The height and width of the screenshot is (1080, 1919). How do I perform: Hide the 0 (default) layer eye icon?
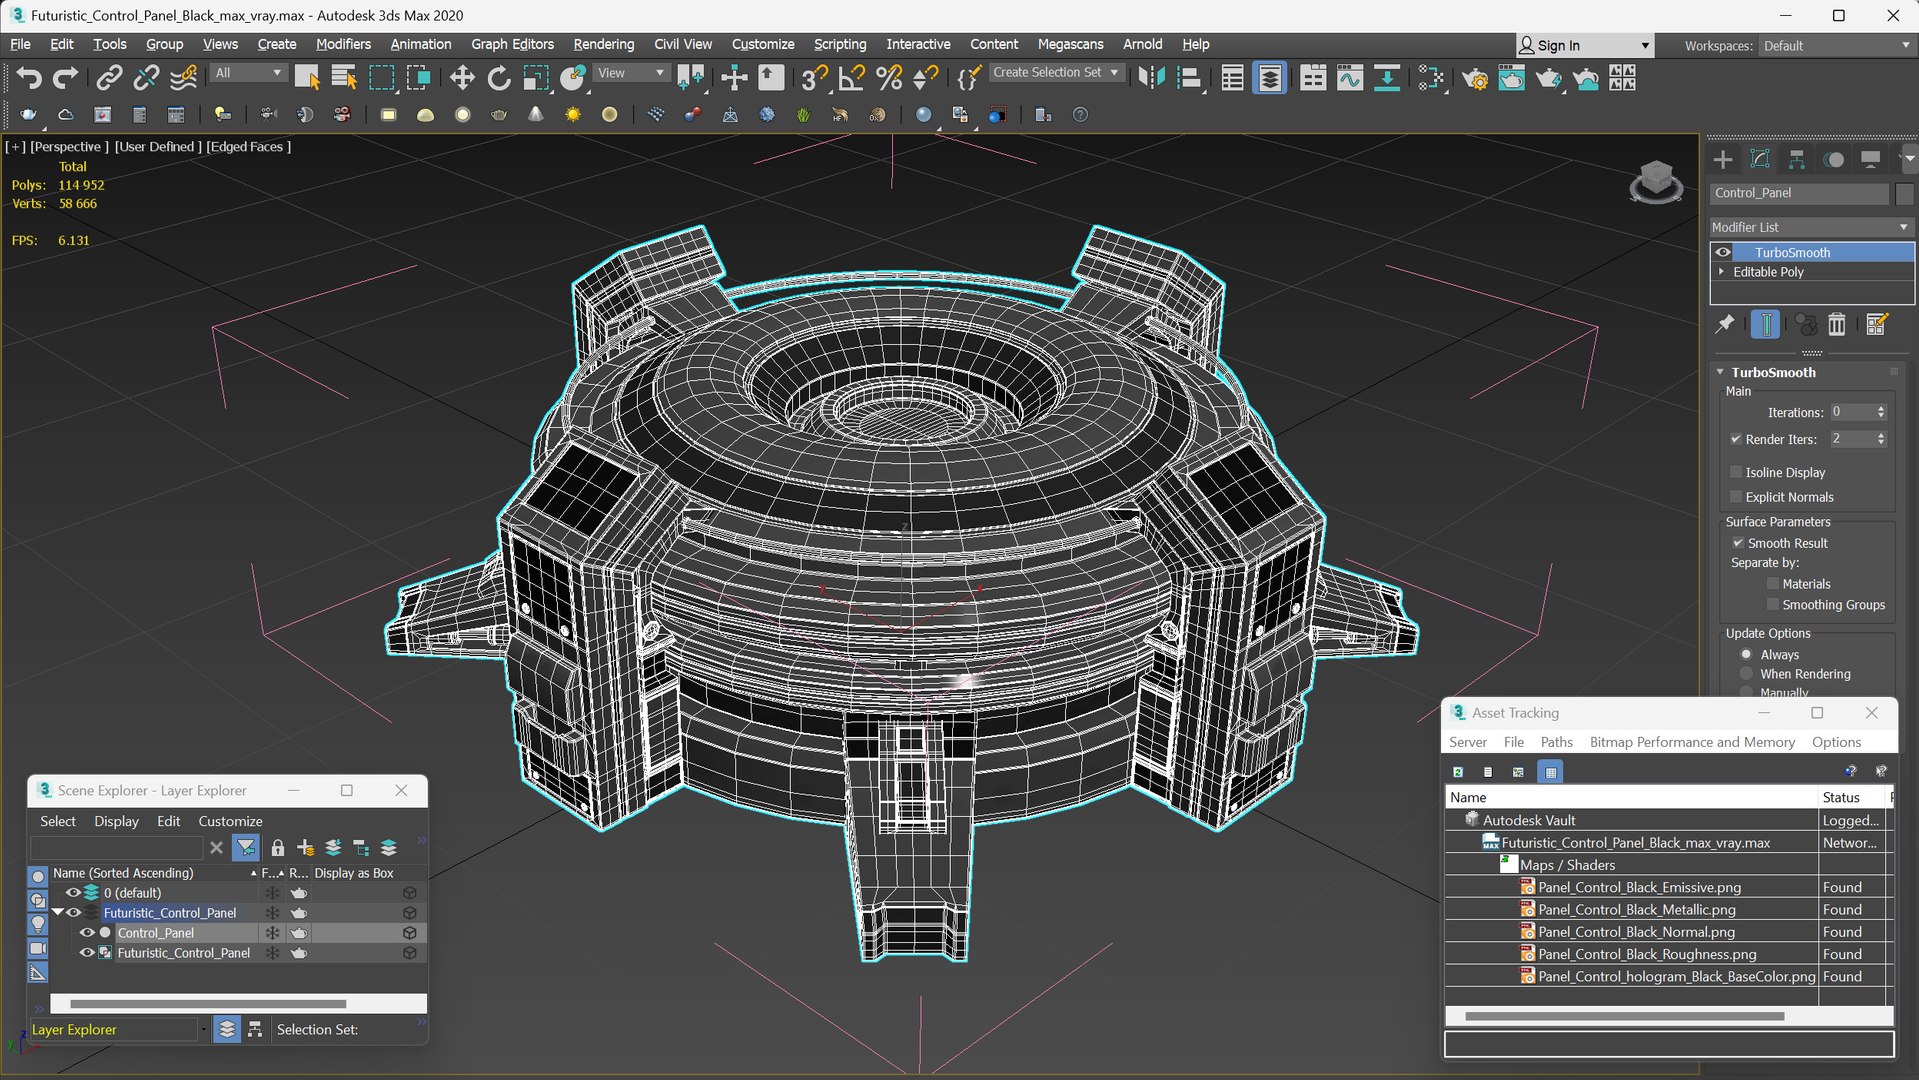73,893
